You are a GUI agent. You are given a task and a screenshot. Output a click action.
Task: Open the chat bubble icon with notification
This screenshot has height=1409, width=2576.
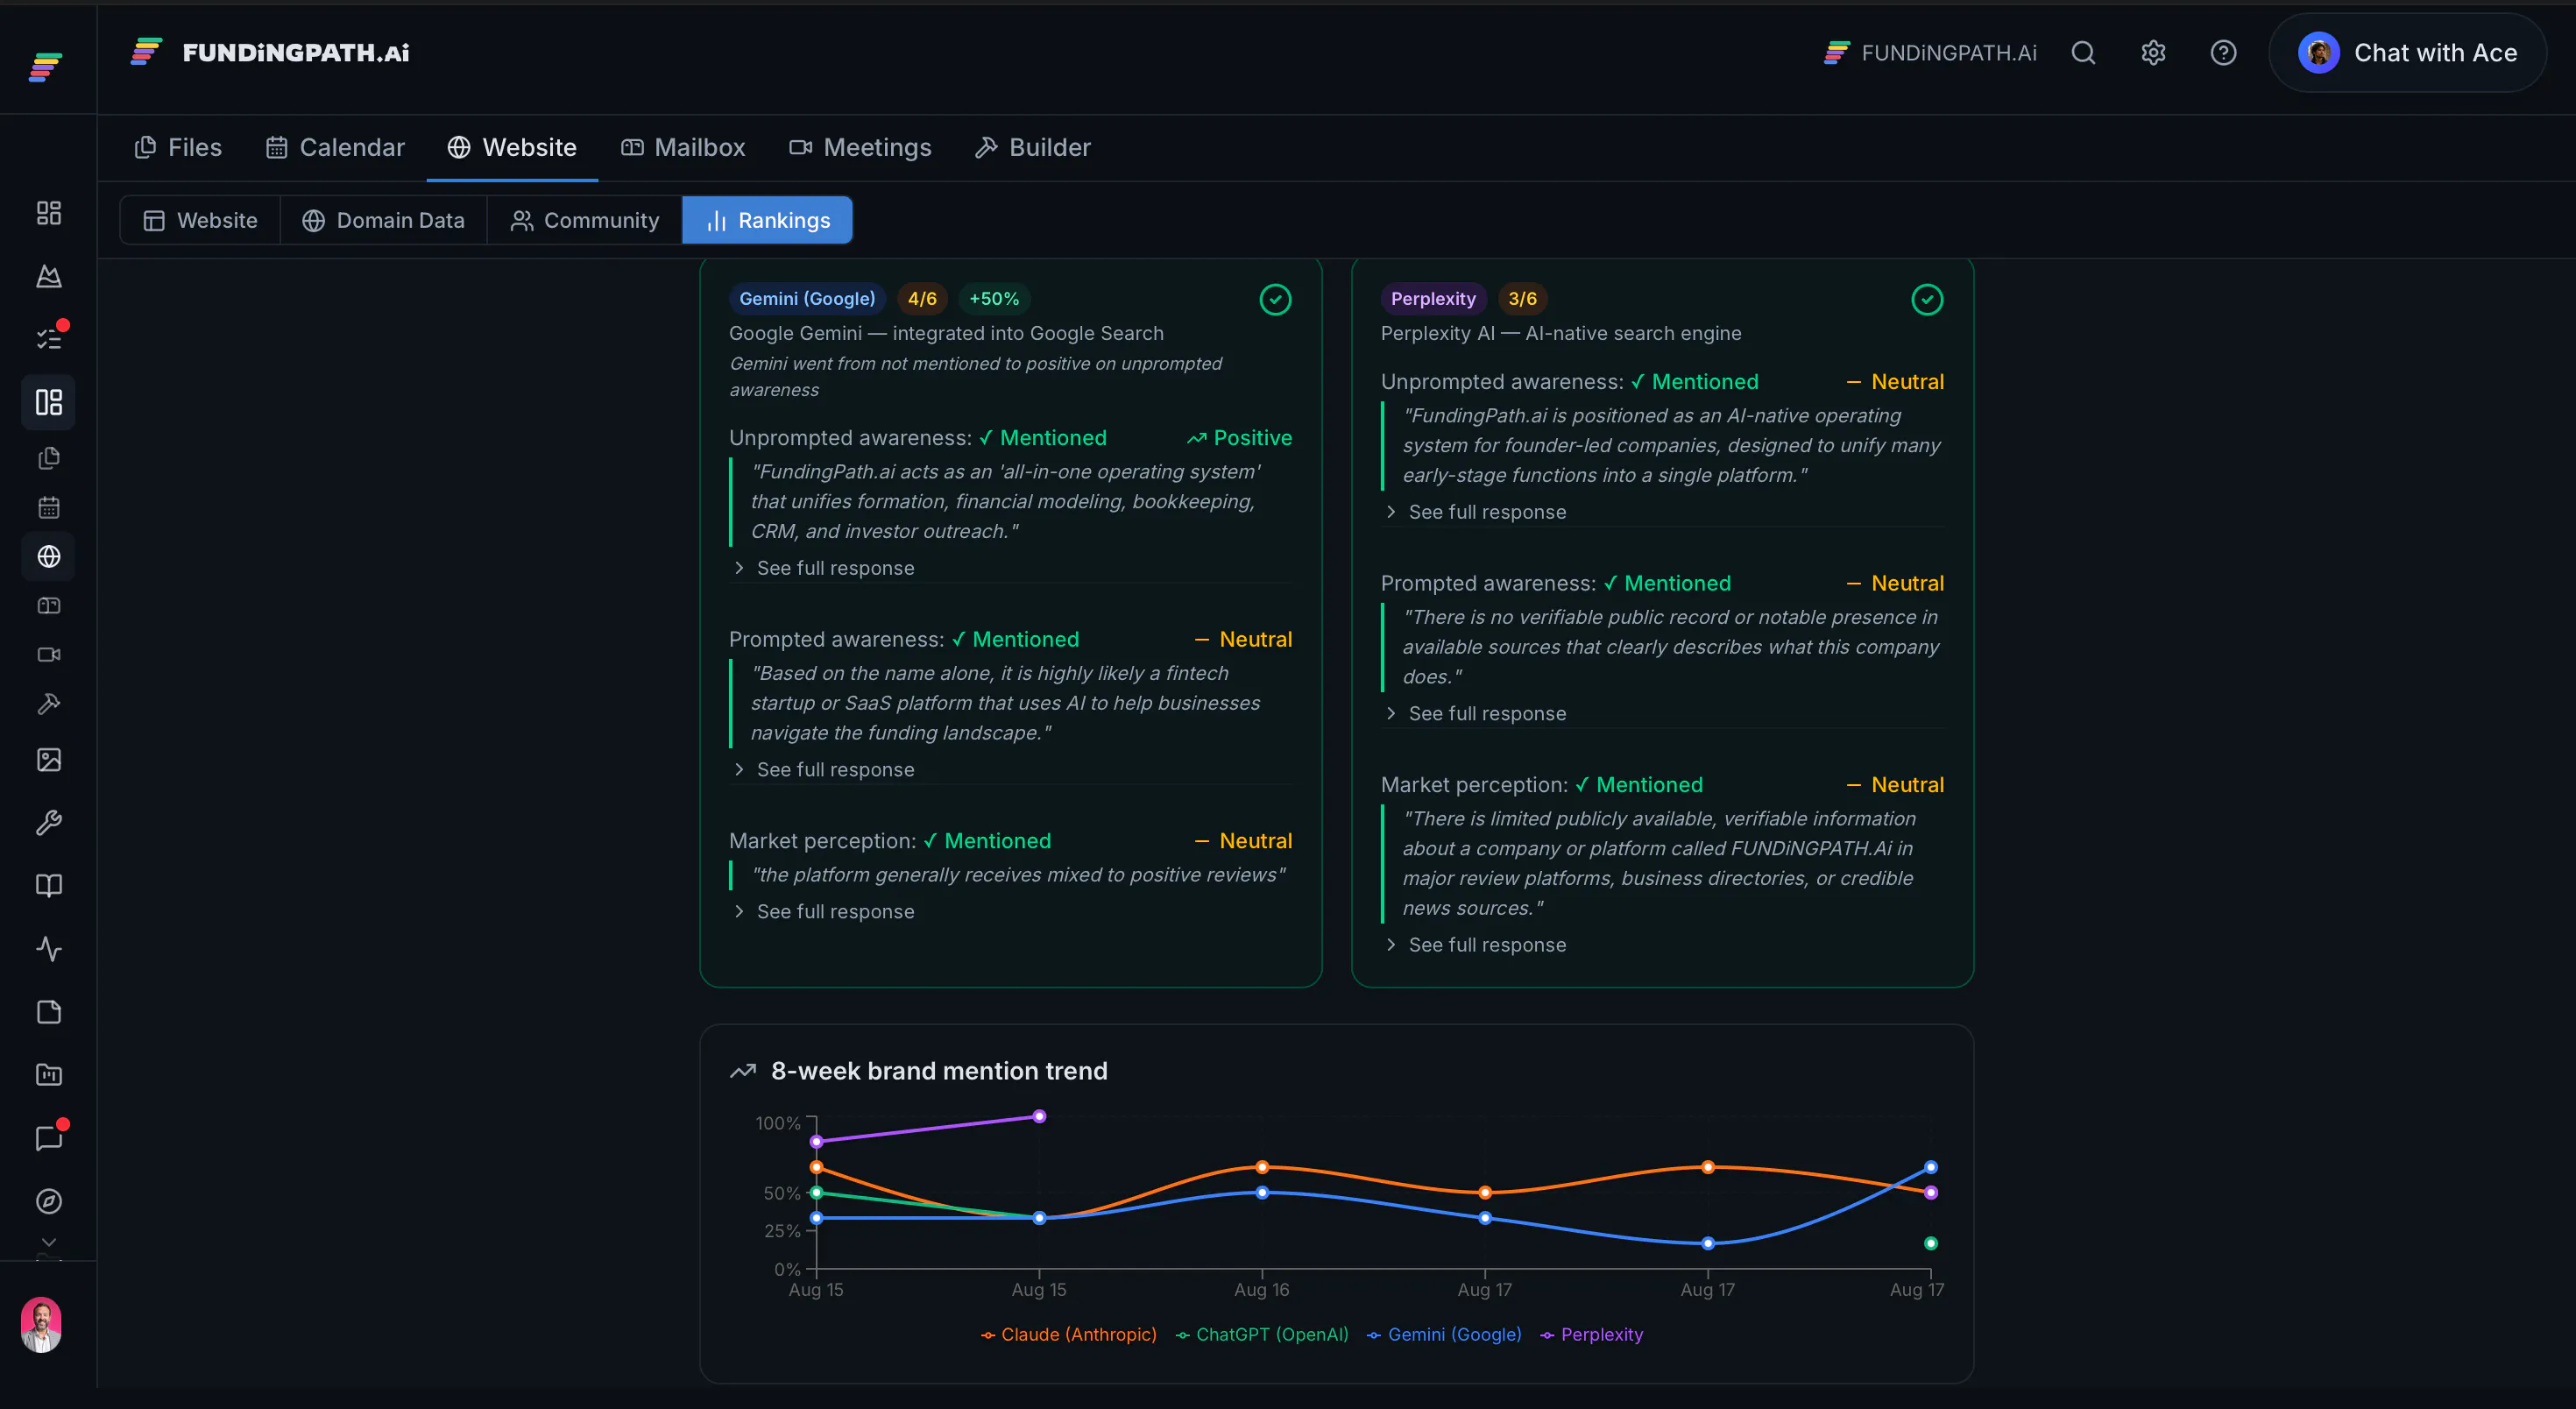click(x=48, y=1138)
